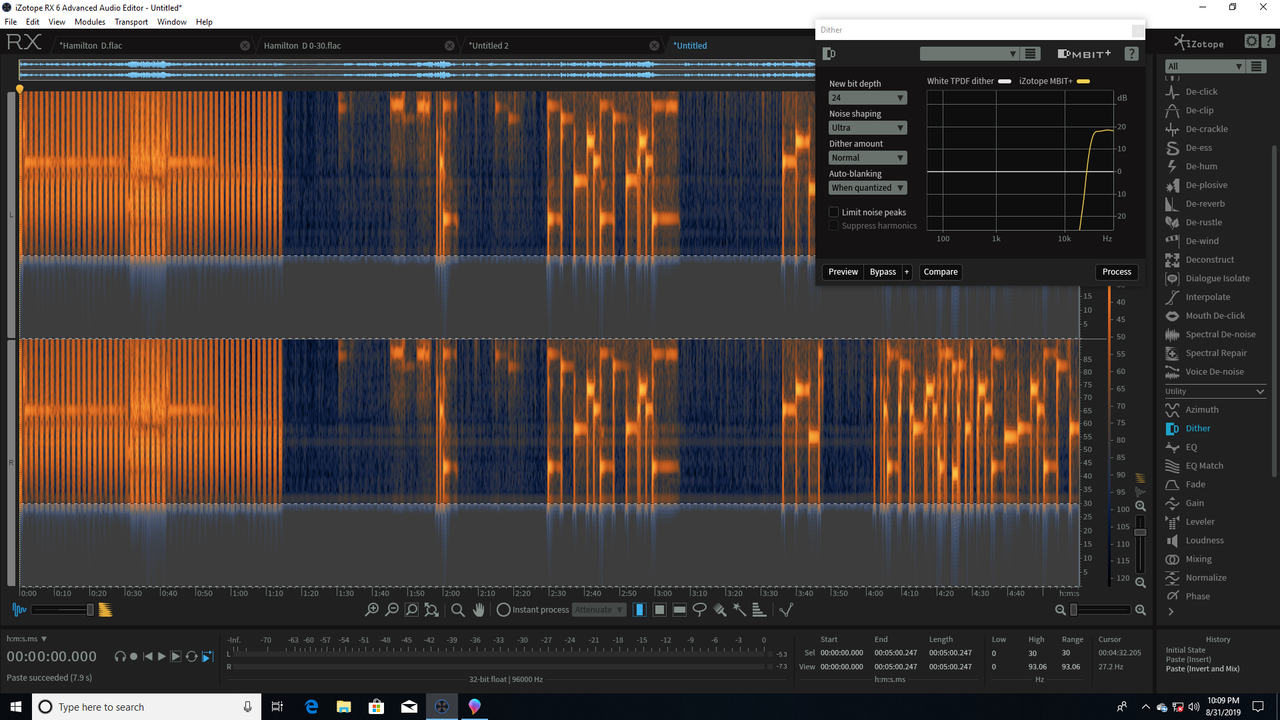
Task: Open the View menu
Action: tap(57, 22)
